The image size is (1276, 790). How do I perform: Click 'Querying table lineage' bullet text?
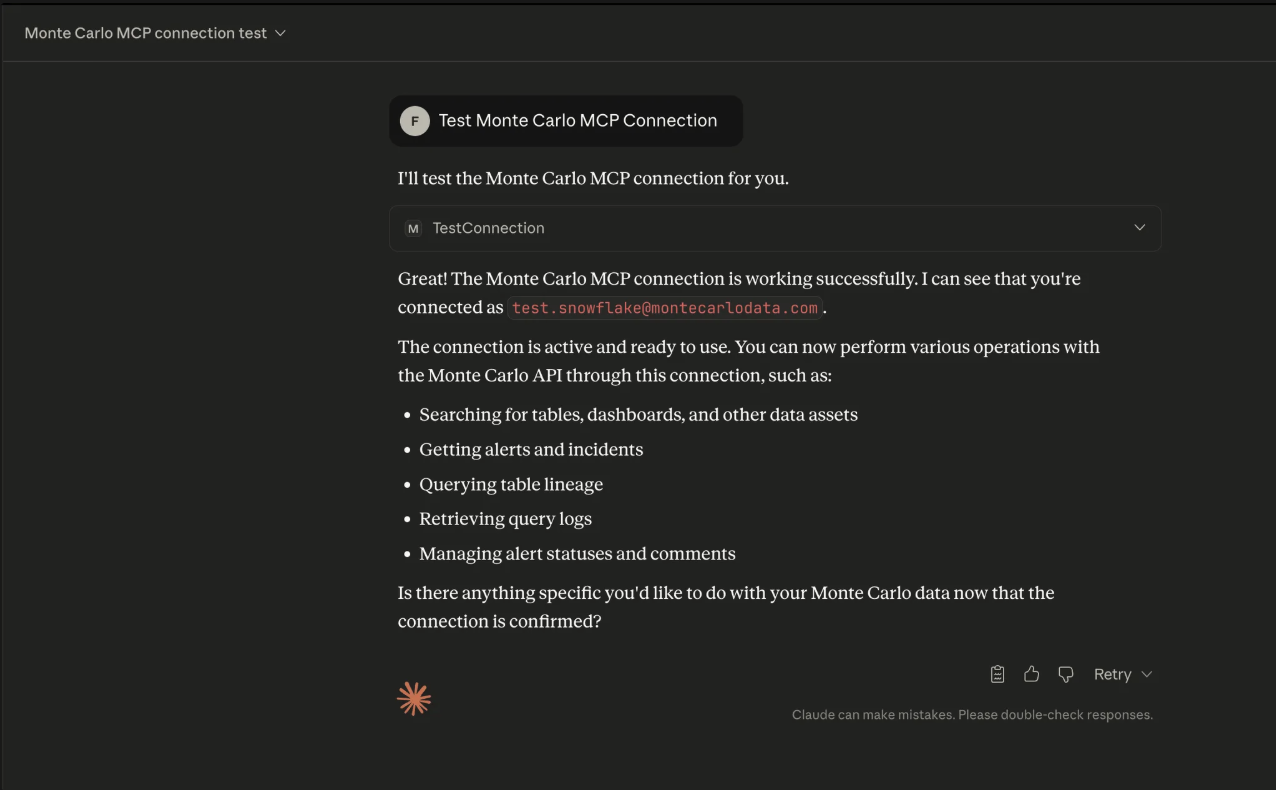511,484
